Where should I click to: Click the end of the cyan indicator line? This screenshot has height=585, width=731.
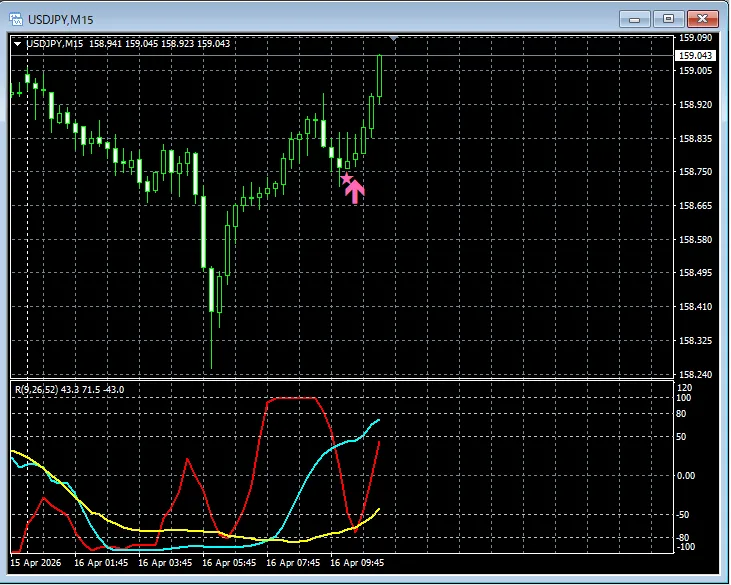[x=379, y=420]
